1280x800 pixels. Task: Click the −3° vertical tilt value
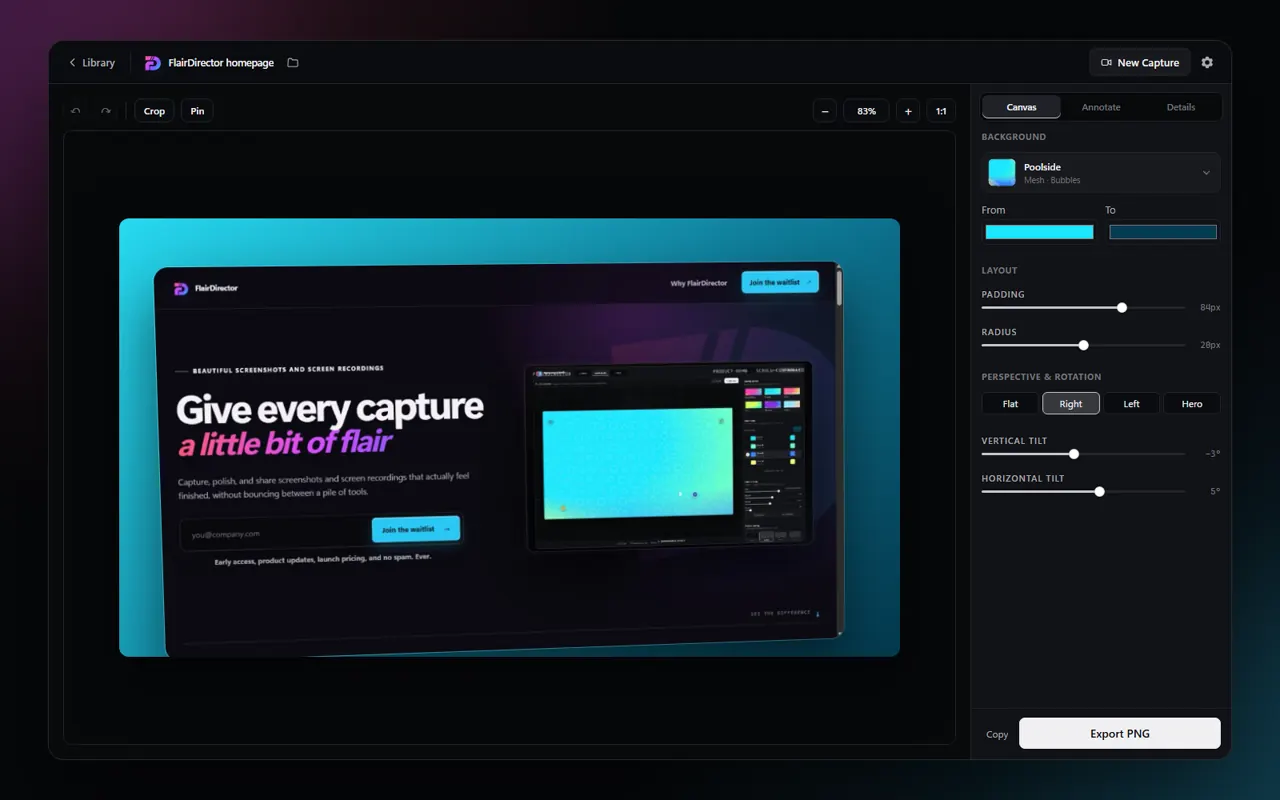1212,454
